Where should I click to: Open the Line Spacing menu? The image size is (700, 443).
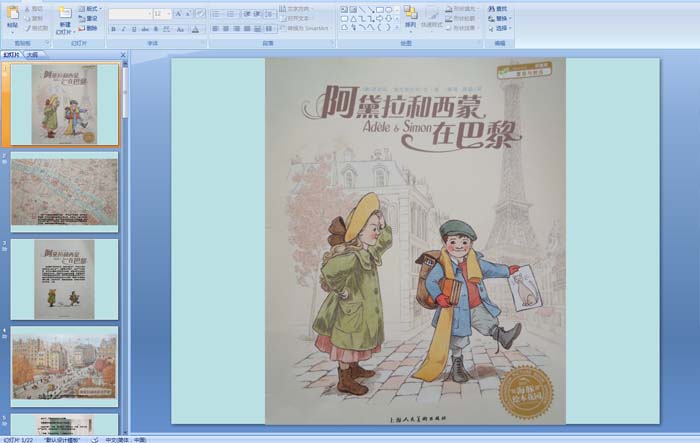[270, 14]
